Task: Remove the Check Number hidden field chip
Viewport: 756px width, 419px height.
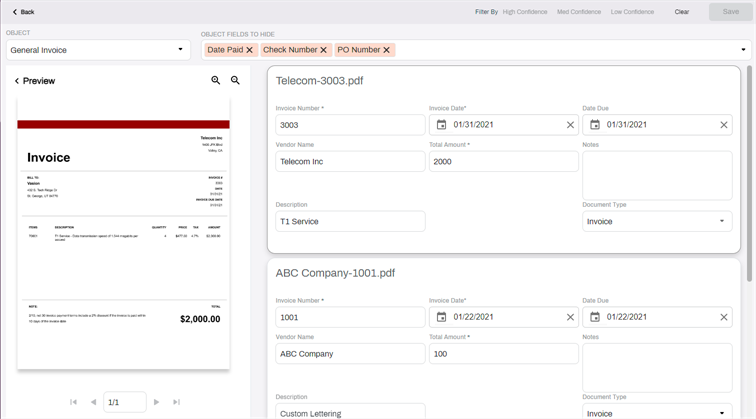Action: [324, 50]
